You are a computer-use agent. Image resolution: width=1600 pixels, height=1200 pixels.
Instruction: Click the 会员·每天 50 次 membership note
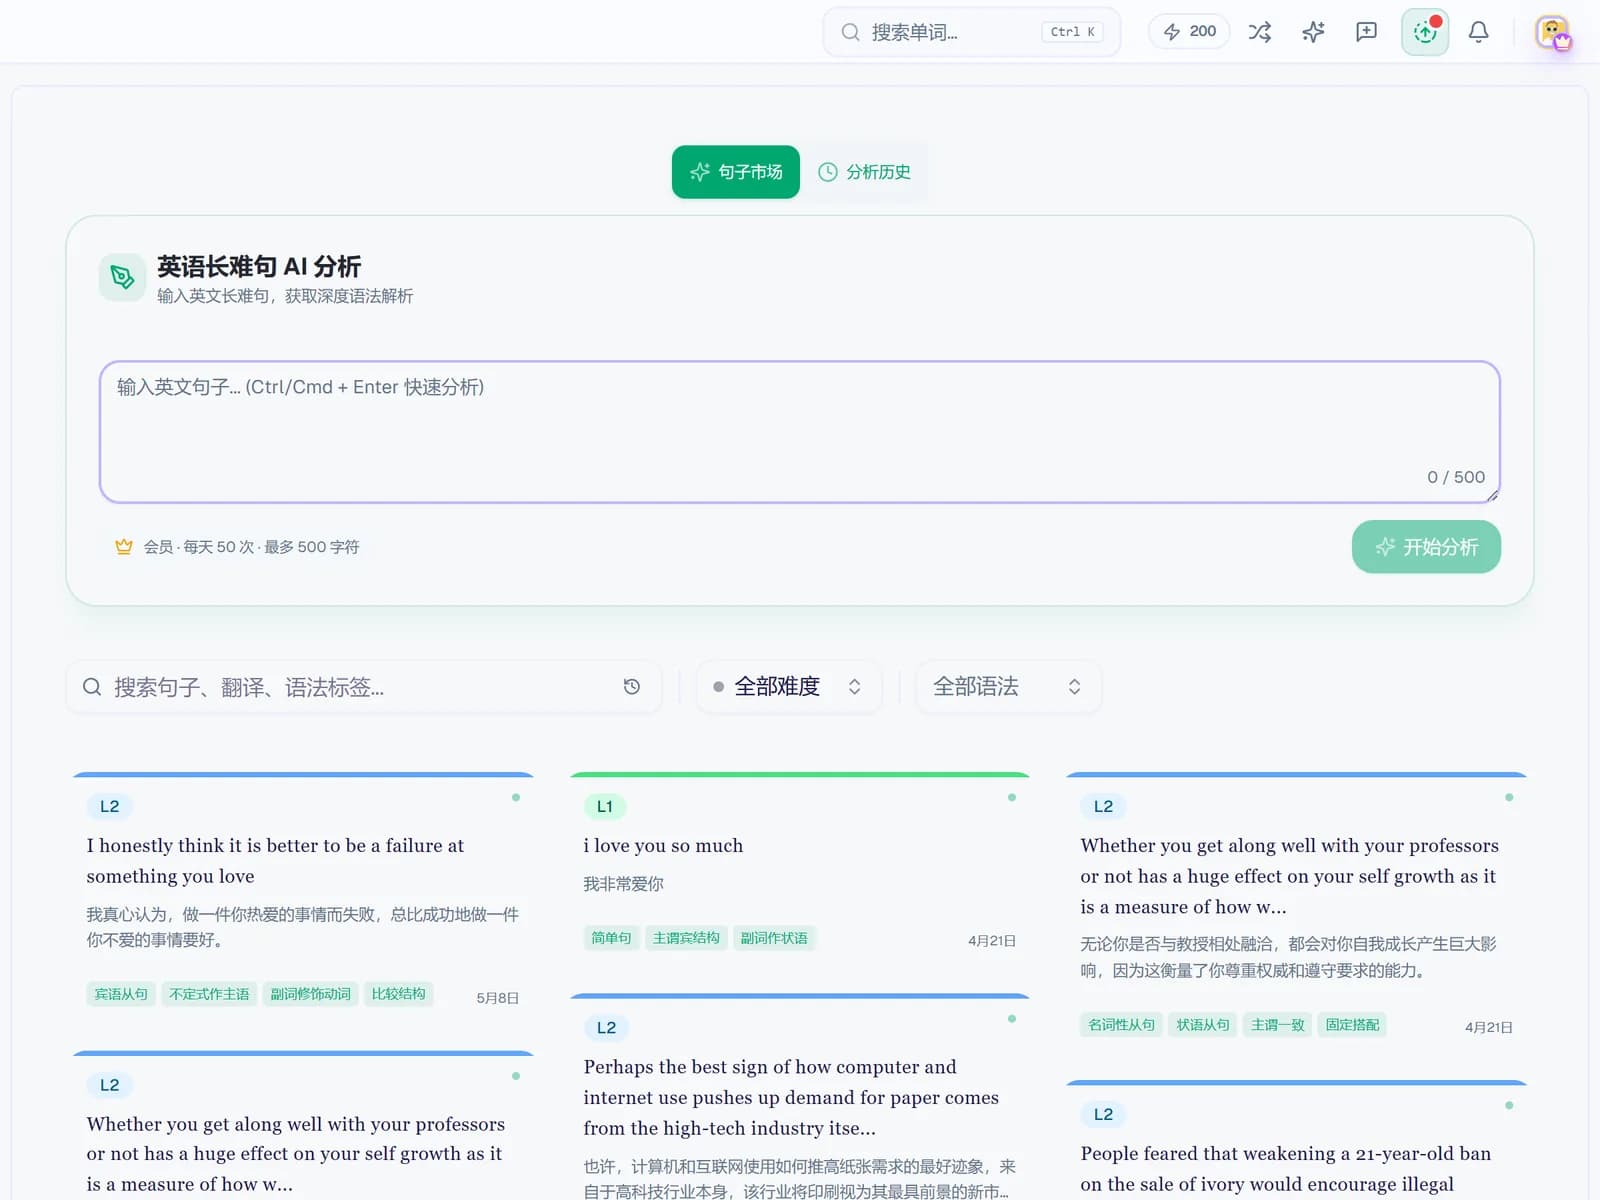tap(251, 547)
